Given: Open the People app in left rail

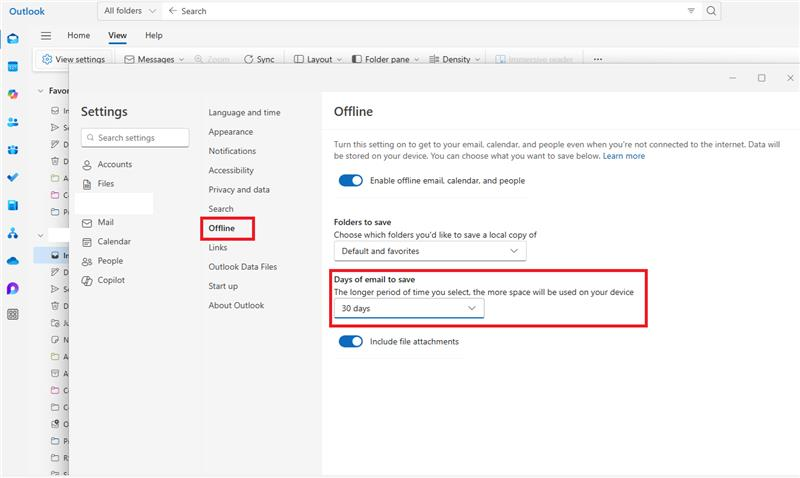Looking at the screenshot, I should click(x=13, y=122).
